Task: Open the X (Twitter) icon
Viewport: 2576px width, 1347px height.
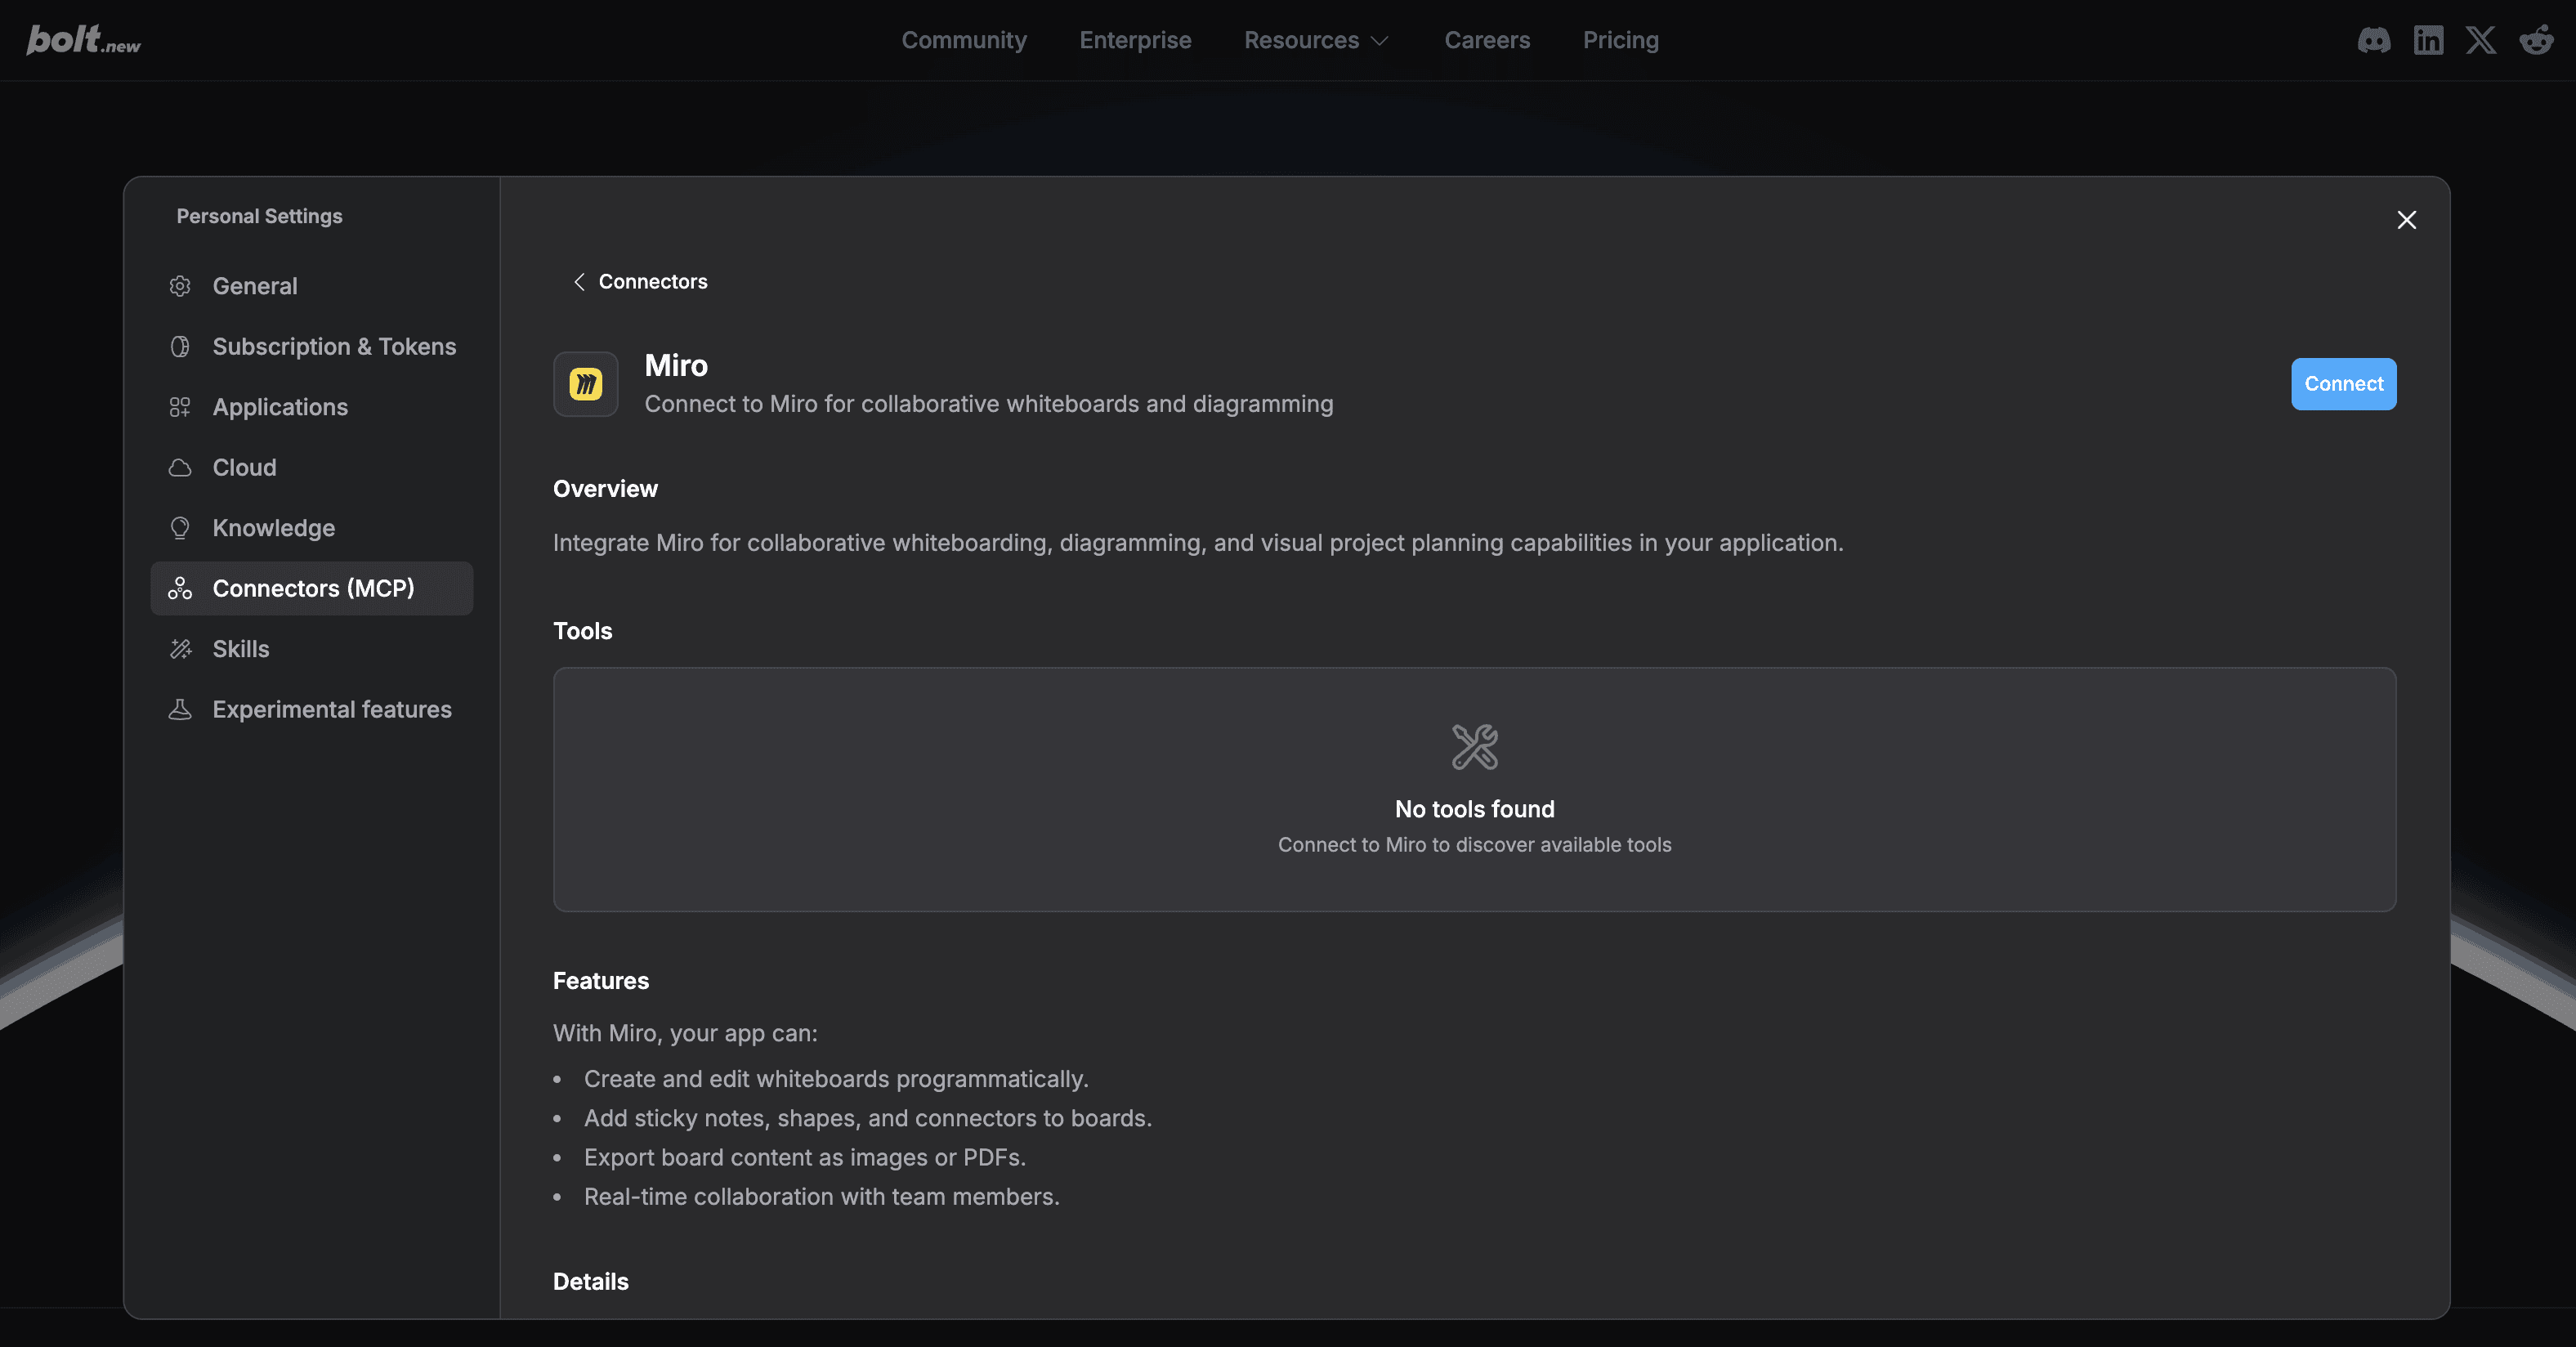Action: click(2481, 40)
